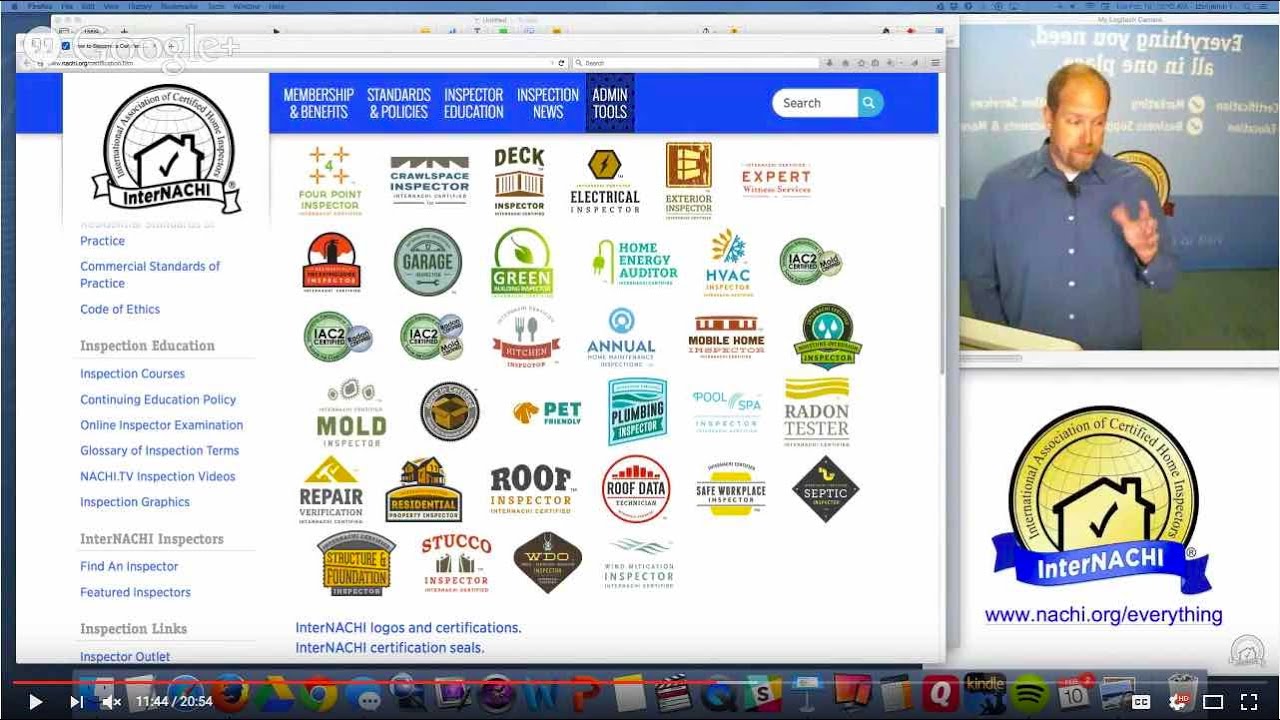The height and width of the screenshot is (720, 1280).
Task: Select the Crawlspace Inspector badge
Action: [429, 180]
